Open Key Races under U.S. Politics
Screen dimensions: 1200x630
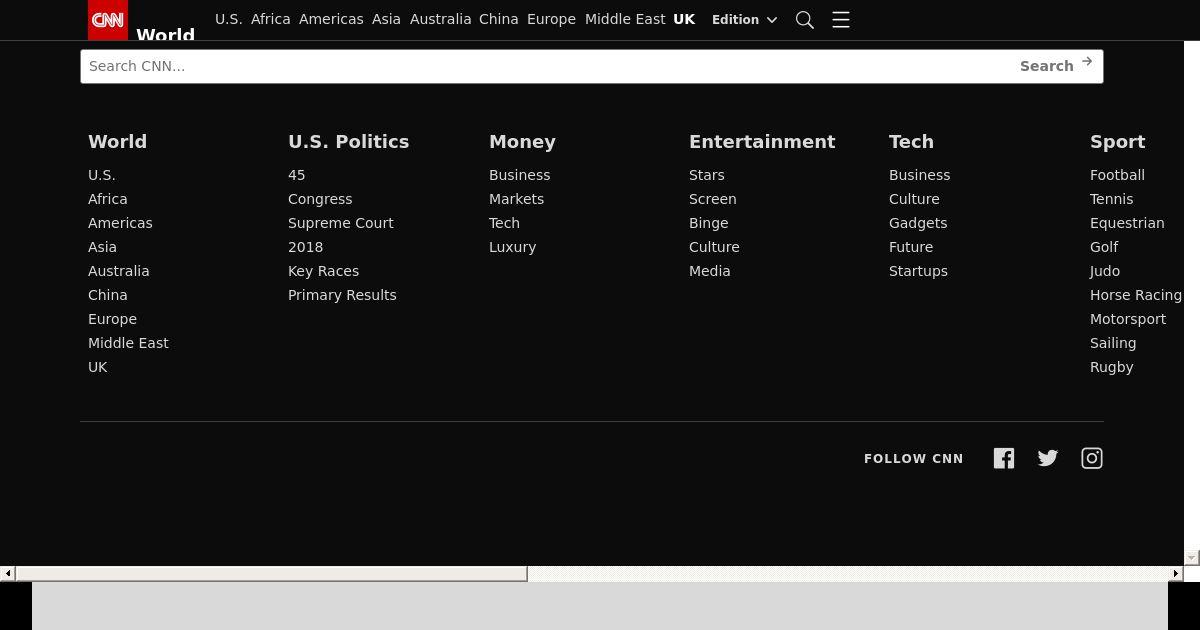point(323,271)
